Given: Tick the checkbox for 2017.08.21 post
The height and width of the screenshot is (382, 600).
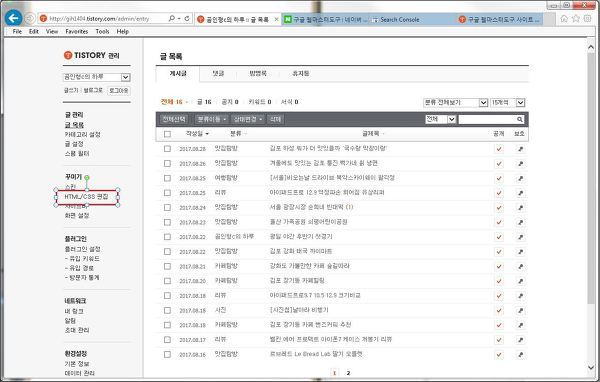Looking at the screenshot, I should [x=167, y=266].
